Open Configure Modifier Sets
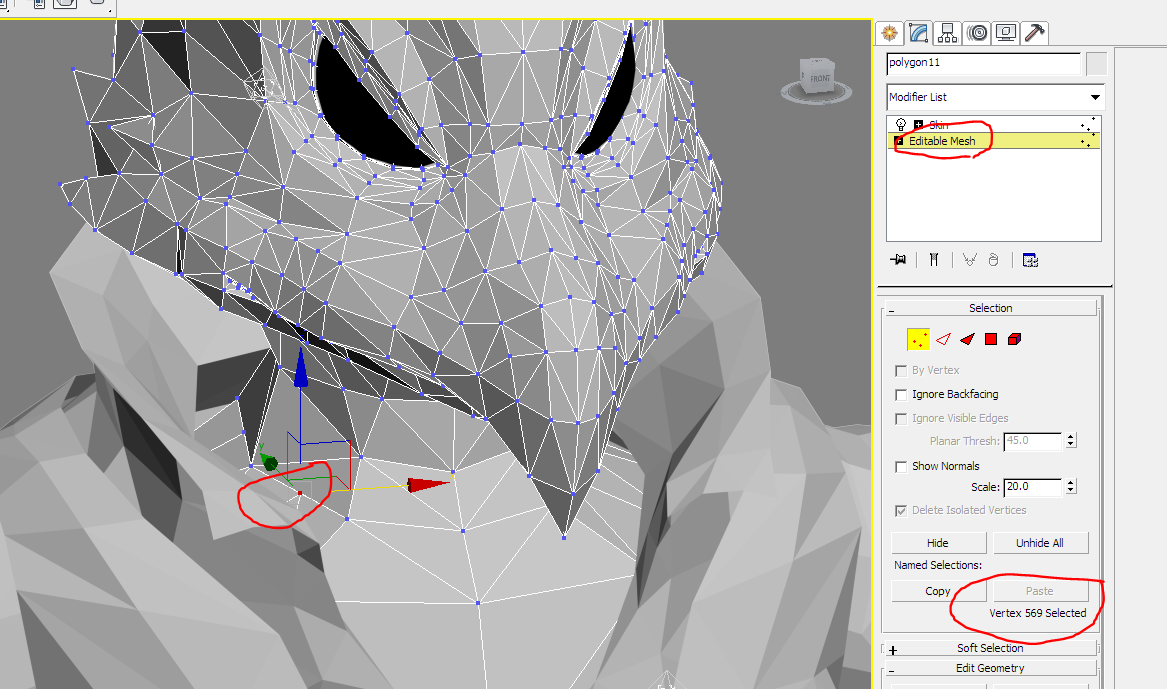The image size is (1167, 689). (x=1030, y=259)
